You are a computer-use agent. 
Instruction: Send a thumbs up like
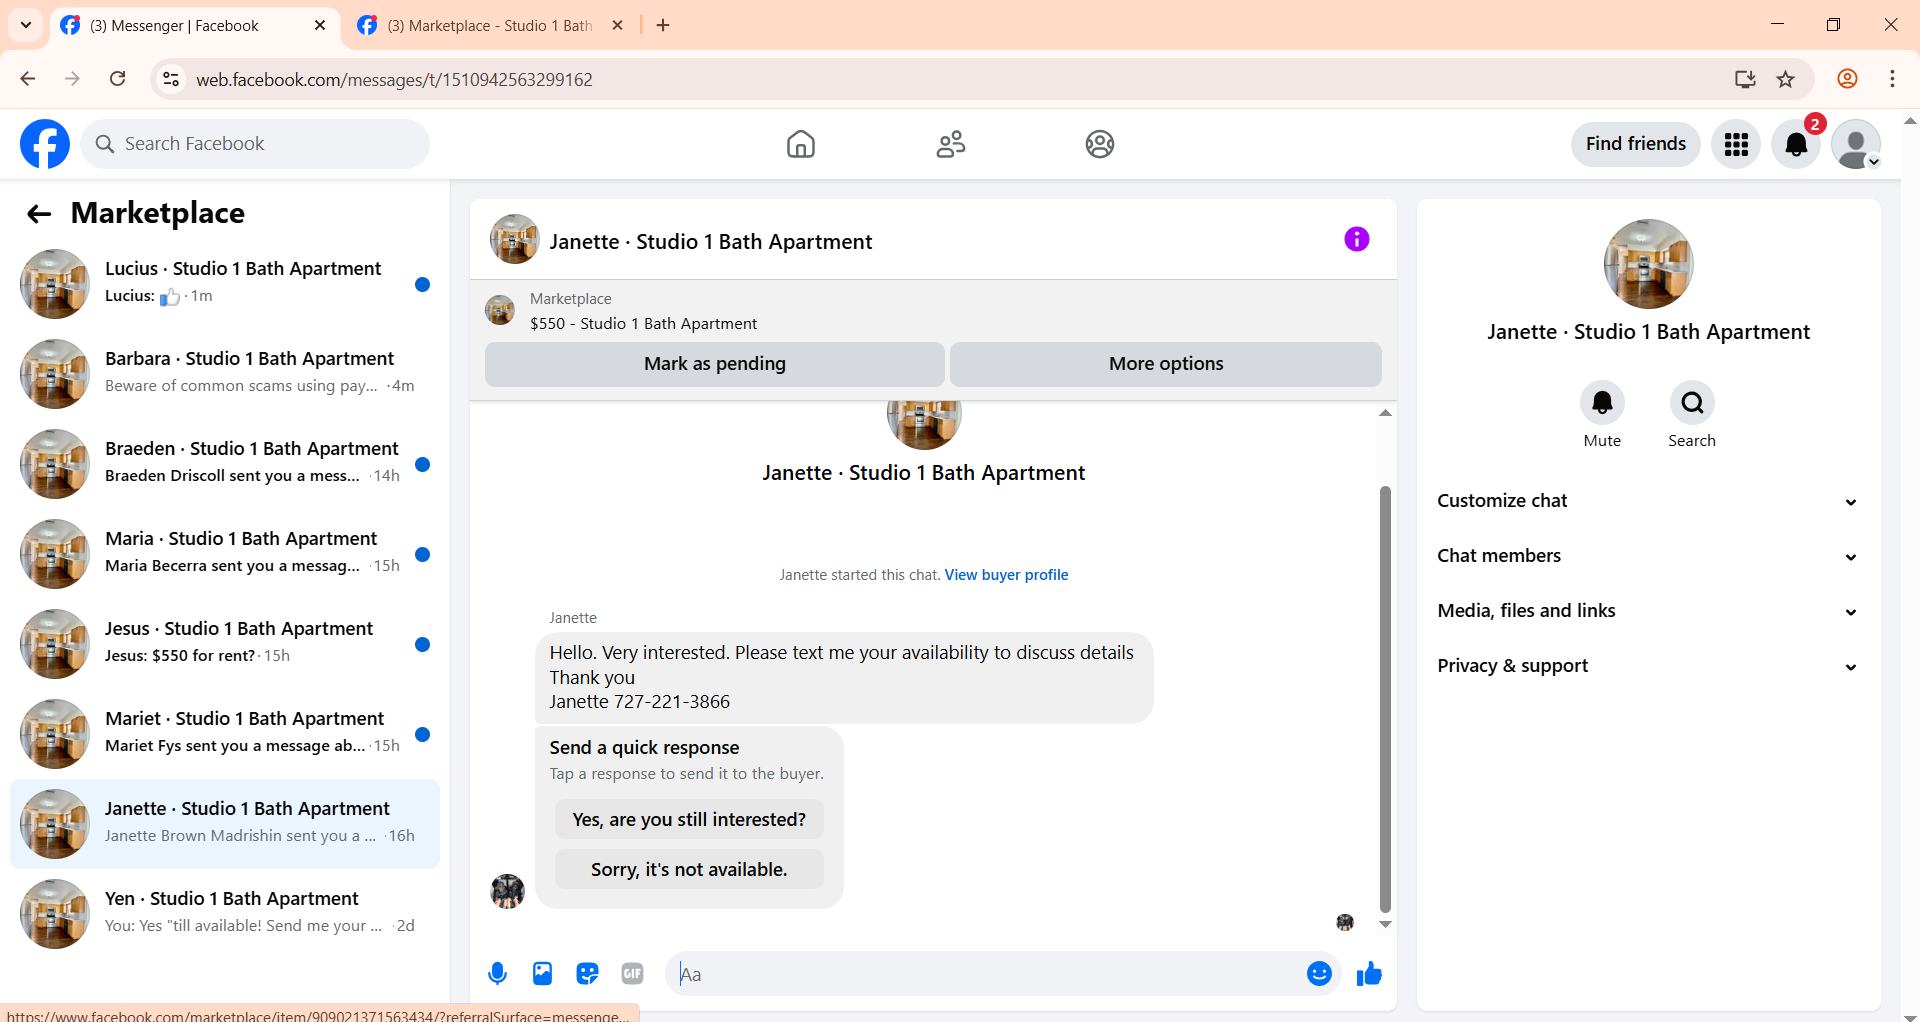coord(1369,973)
